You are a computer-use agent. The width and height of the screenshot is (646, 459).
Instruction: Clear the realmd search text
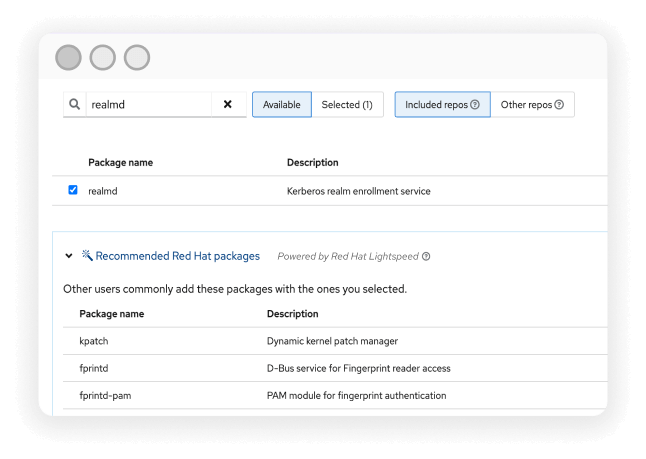[228, 104]
